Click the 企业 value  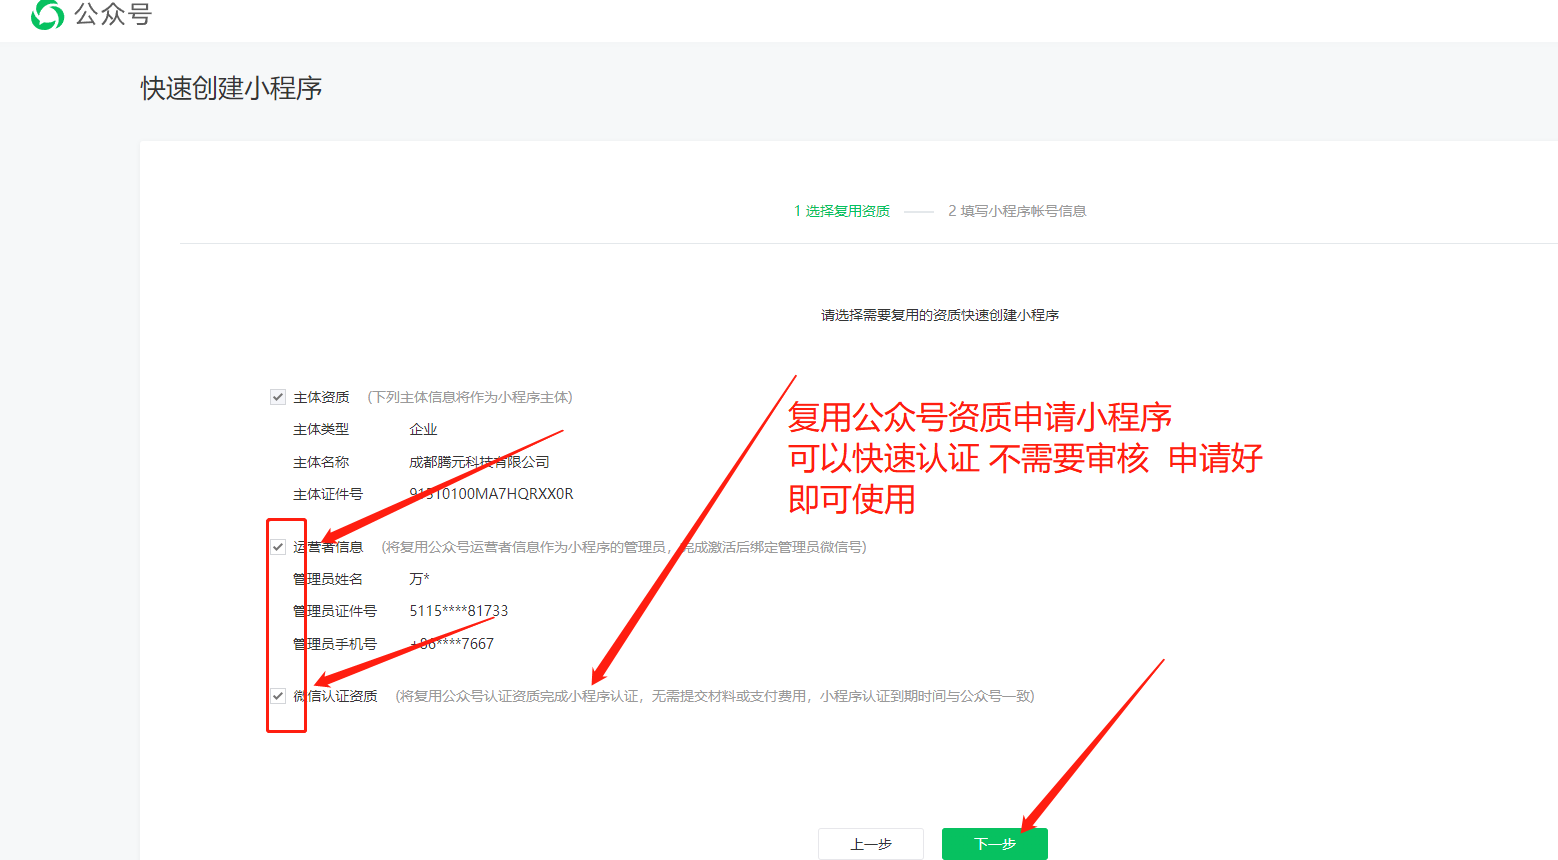(x=423, y=429)
